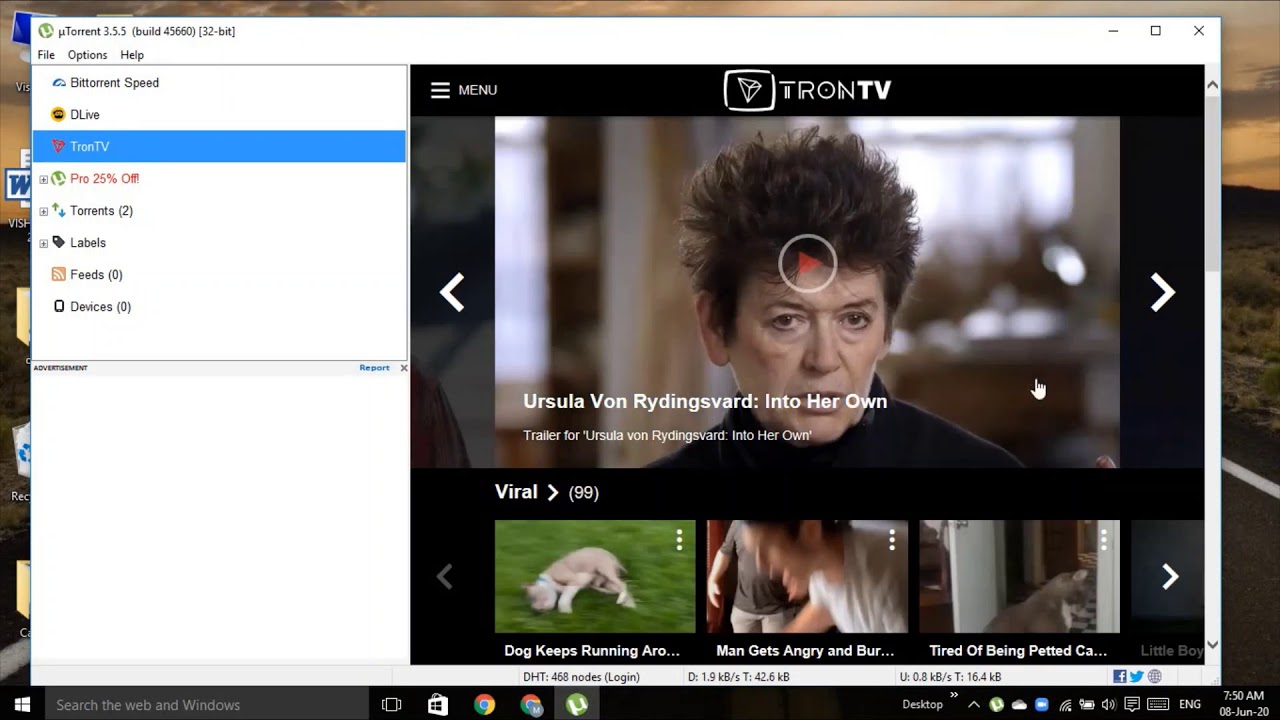The width and height of the screenshot is (1280, 720).
Task: Open Man Gets Angry video thumbnail
Action: [x=807, y=576]
